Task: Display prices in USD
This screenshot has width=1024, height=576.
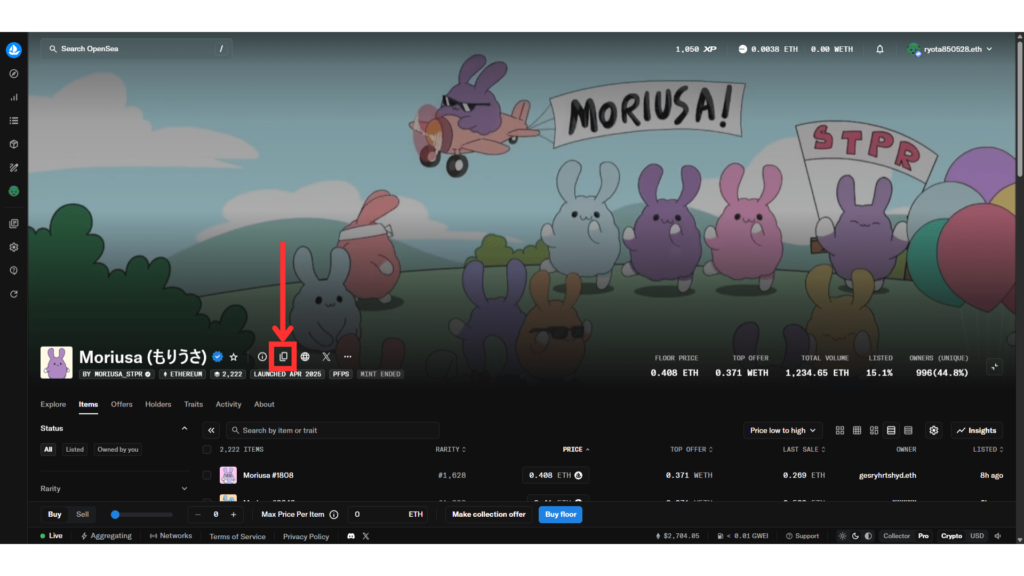Action: coord(976,536)
